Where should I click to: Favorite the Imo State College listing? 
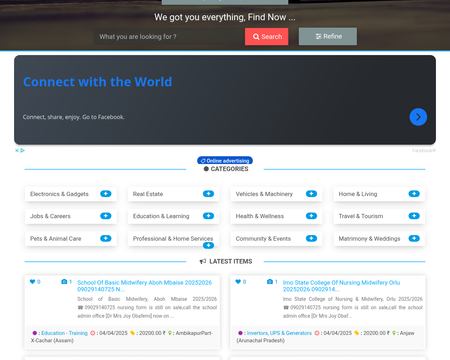[x=238, y=282]
